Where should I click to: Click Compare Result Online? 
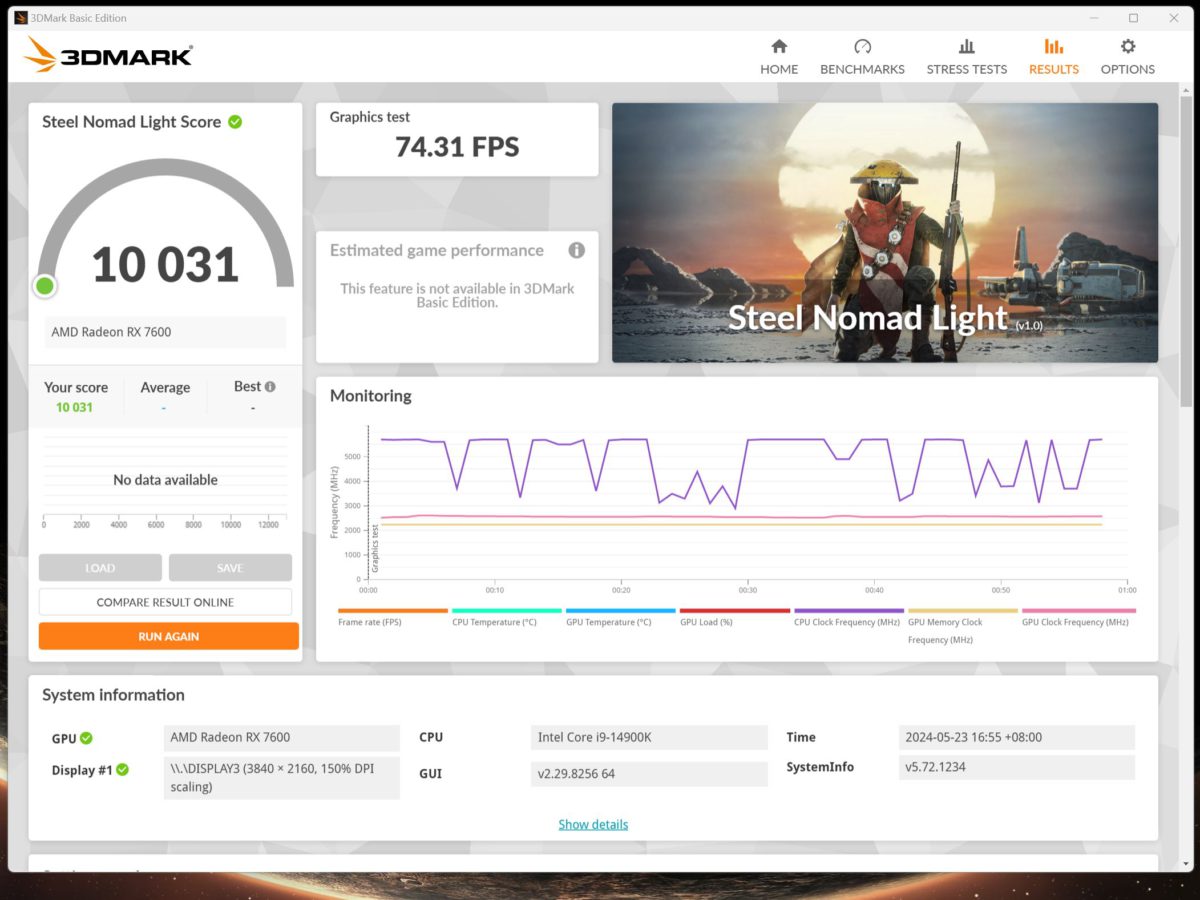click(x=165, y=602)
